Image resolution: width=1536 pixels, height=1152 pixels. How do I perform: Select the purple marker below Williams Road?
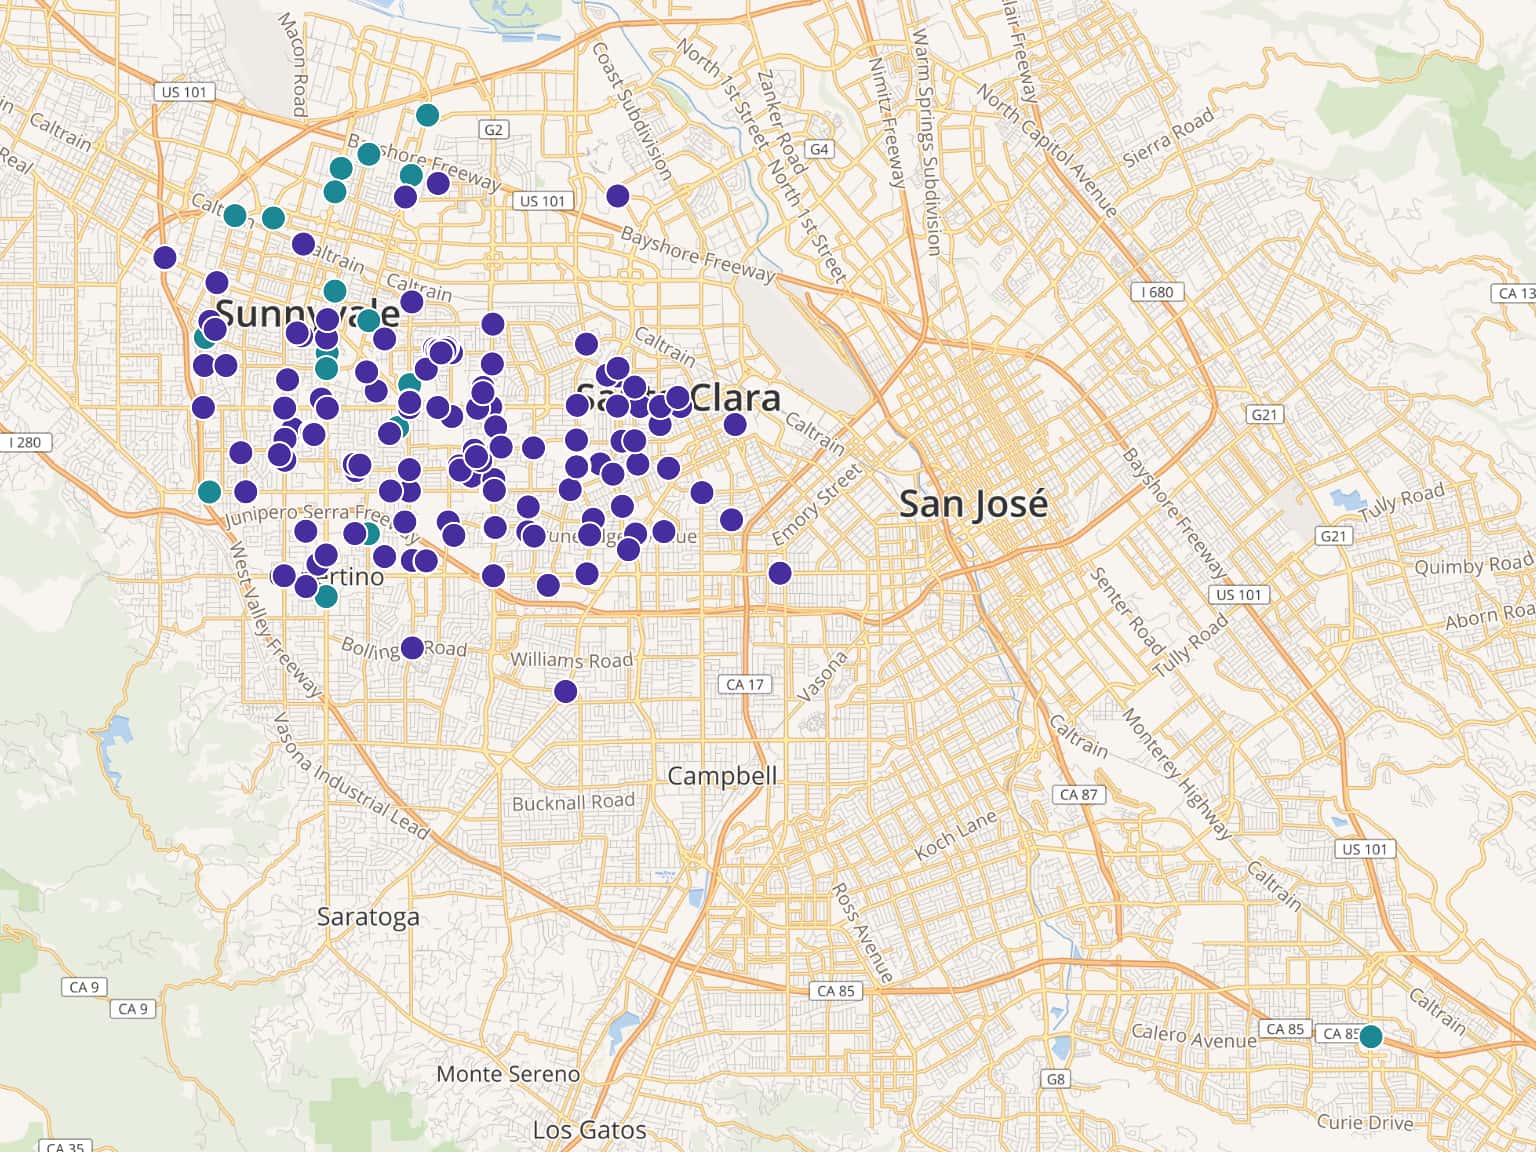565,691
